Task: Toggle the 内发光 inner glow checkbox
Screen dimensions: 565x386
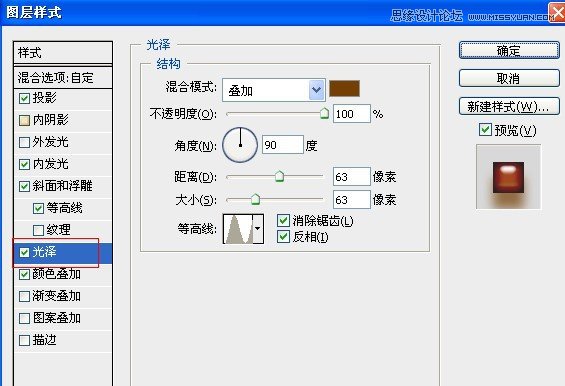Action: [24, 164]
